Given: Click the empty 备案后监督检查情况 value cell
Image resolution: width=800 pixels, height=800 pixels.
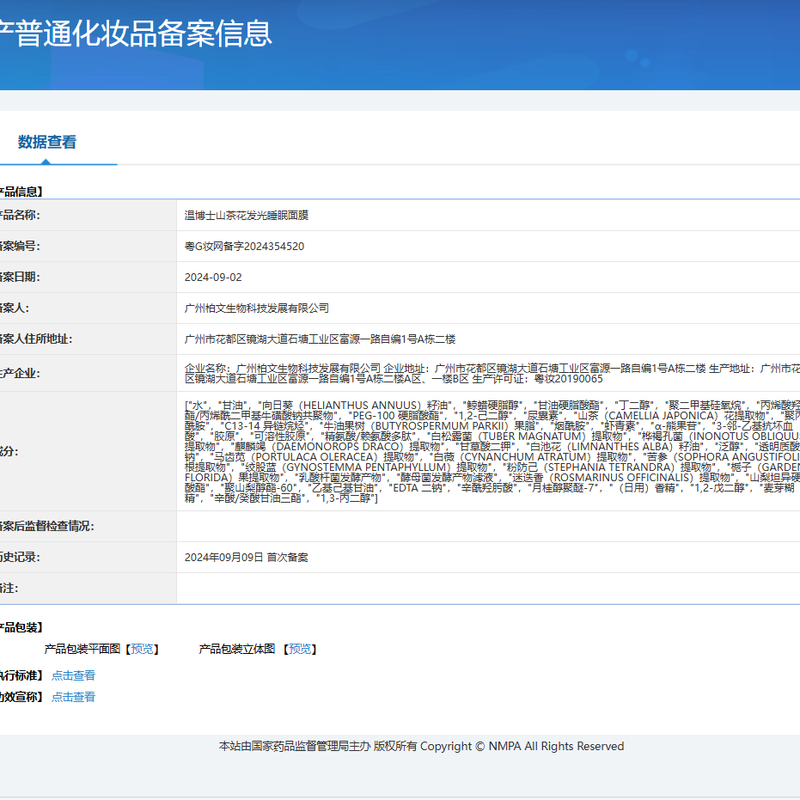Looking at the screenshot, I should (x=480, y=526).
